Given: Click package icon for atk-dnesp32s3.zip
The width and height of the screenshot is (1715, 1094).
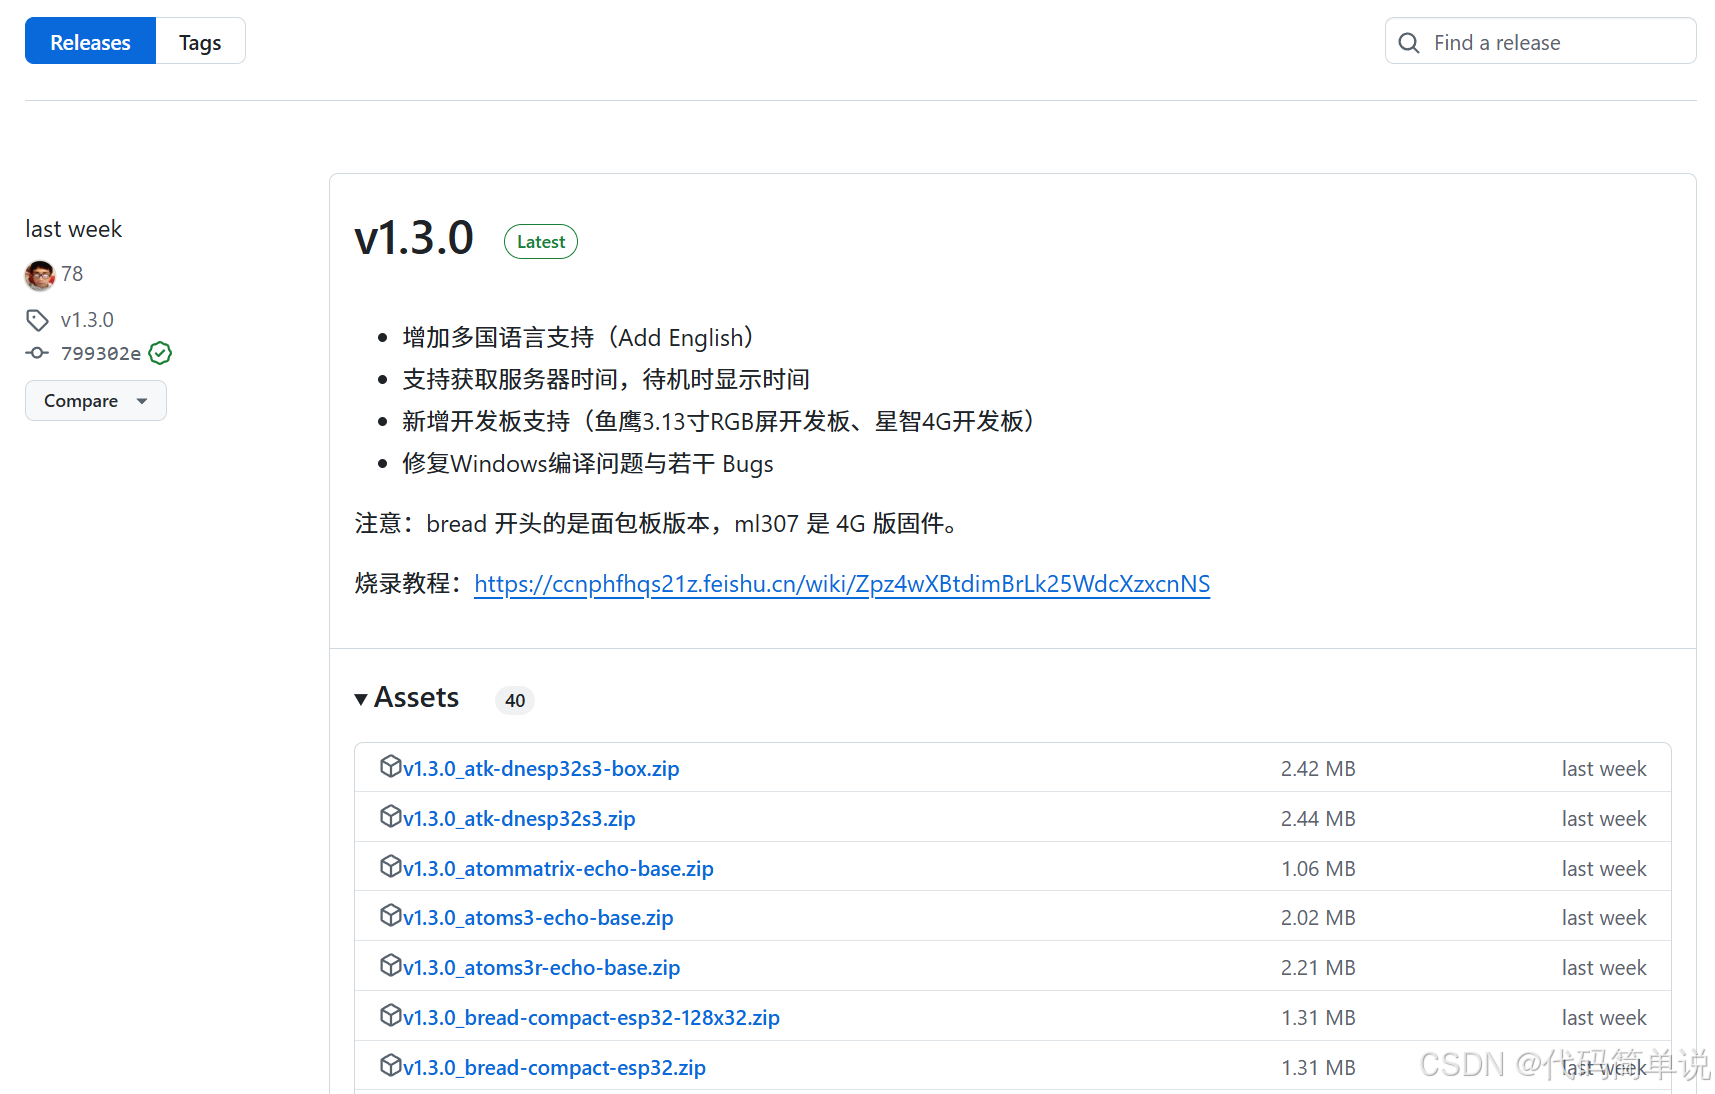Looking at the screenshot, I should point(391,816).
